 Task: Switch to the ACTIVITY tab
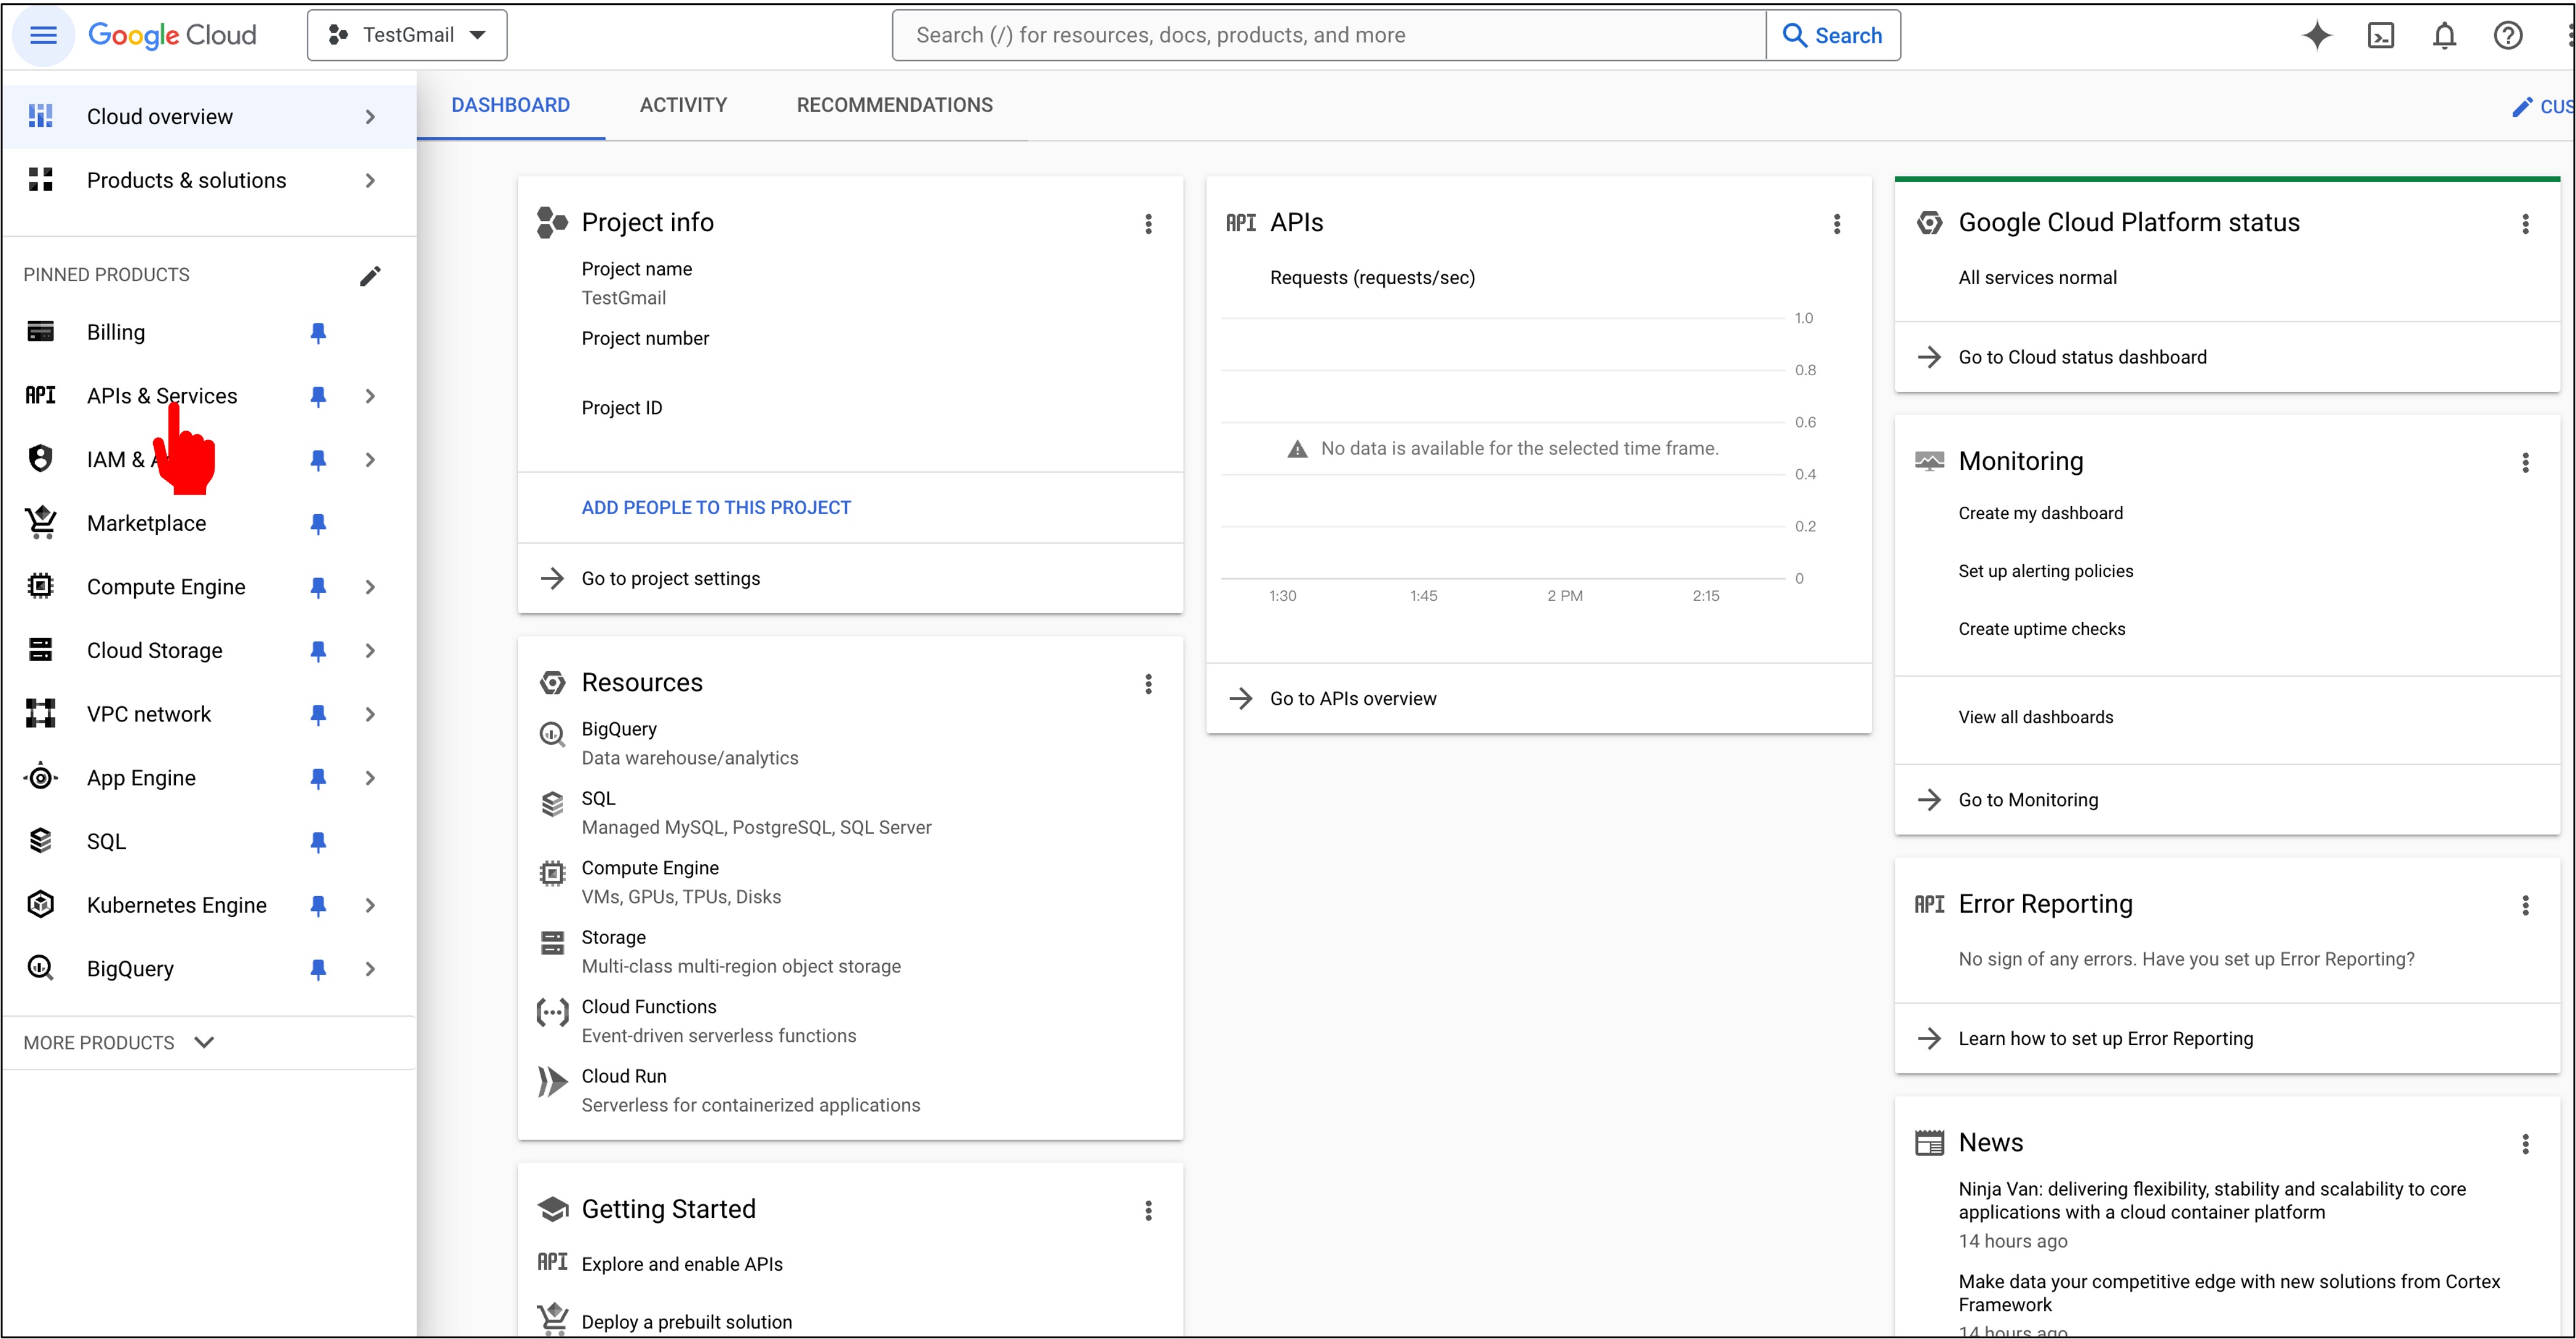click(683, 105)
